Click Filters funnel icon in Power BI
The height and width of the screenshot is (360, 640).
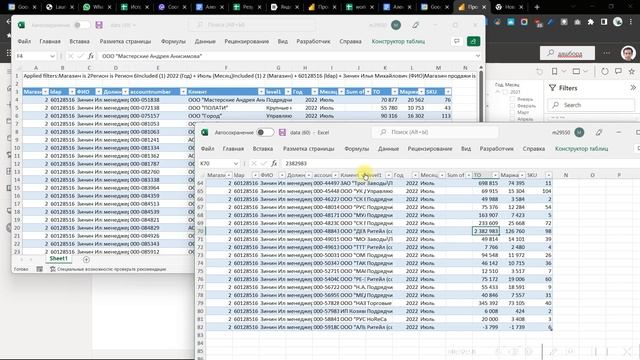[552, 88]
